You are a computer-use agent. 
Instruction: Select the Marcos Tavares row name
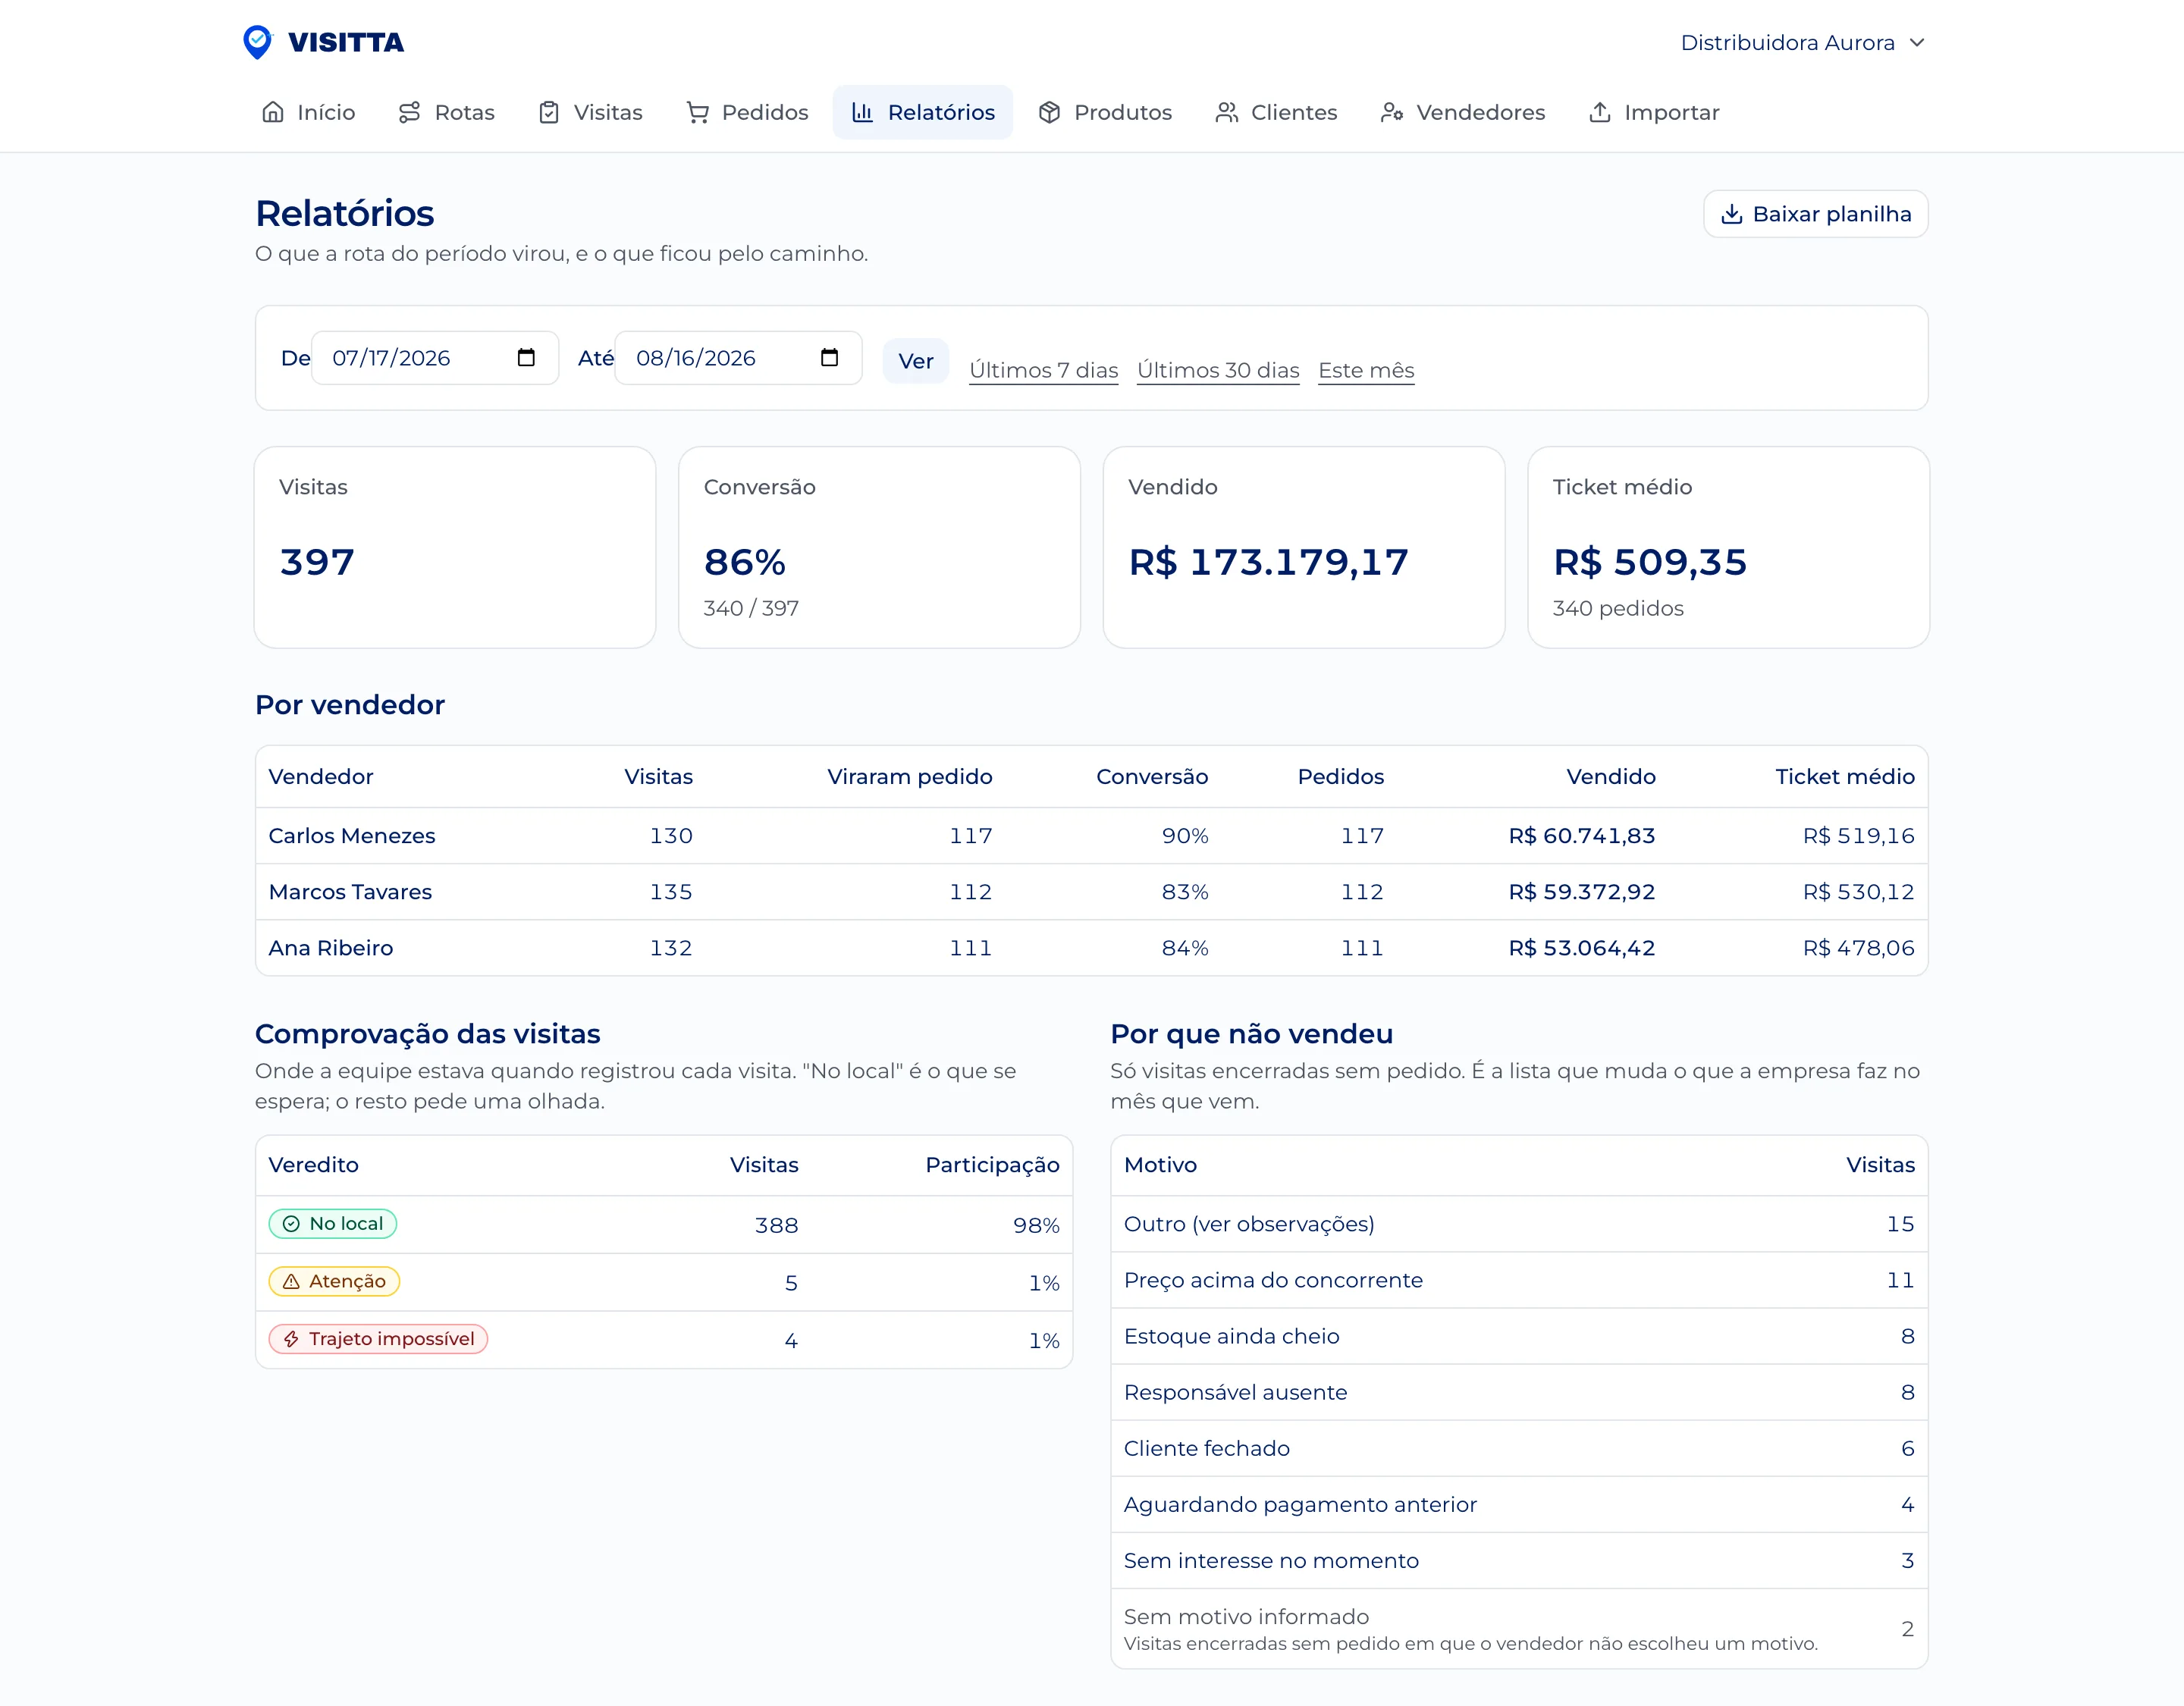tap(350, 892)
